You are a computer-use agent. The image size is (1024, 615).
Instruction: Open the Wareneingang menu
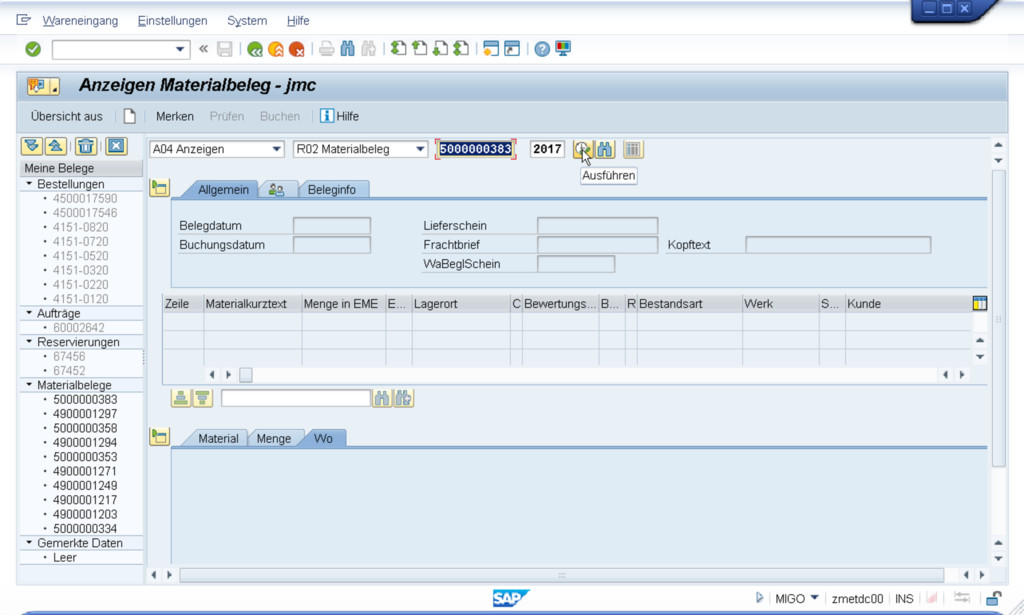tap(80, 21)
